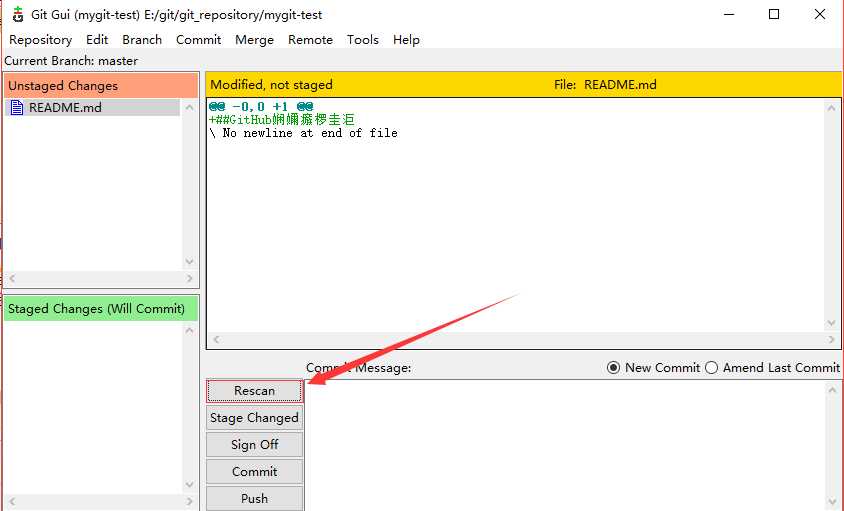The image size is (844, 511).
Task: Click the 'Modified, not staged' status label
Action: (271, 85)
